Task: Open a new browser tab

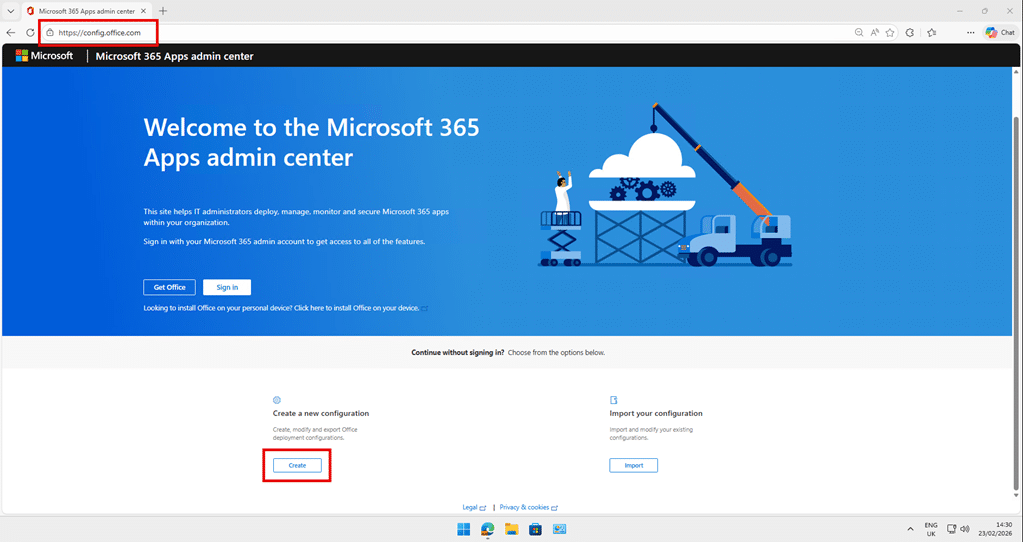Action: point(163,11)
